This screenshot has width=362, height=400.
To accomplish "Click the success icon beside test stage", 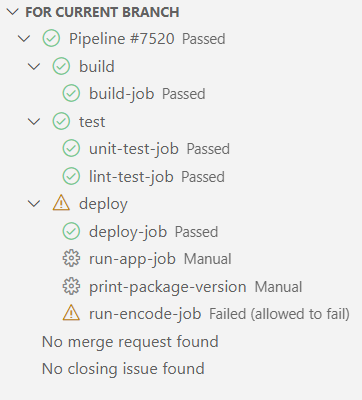I will coord(61,121).
